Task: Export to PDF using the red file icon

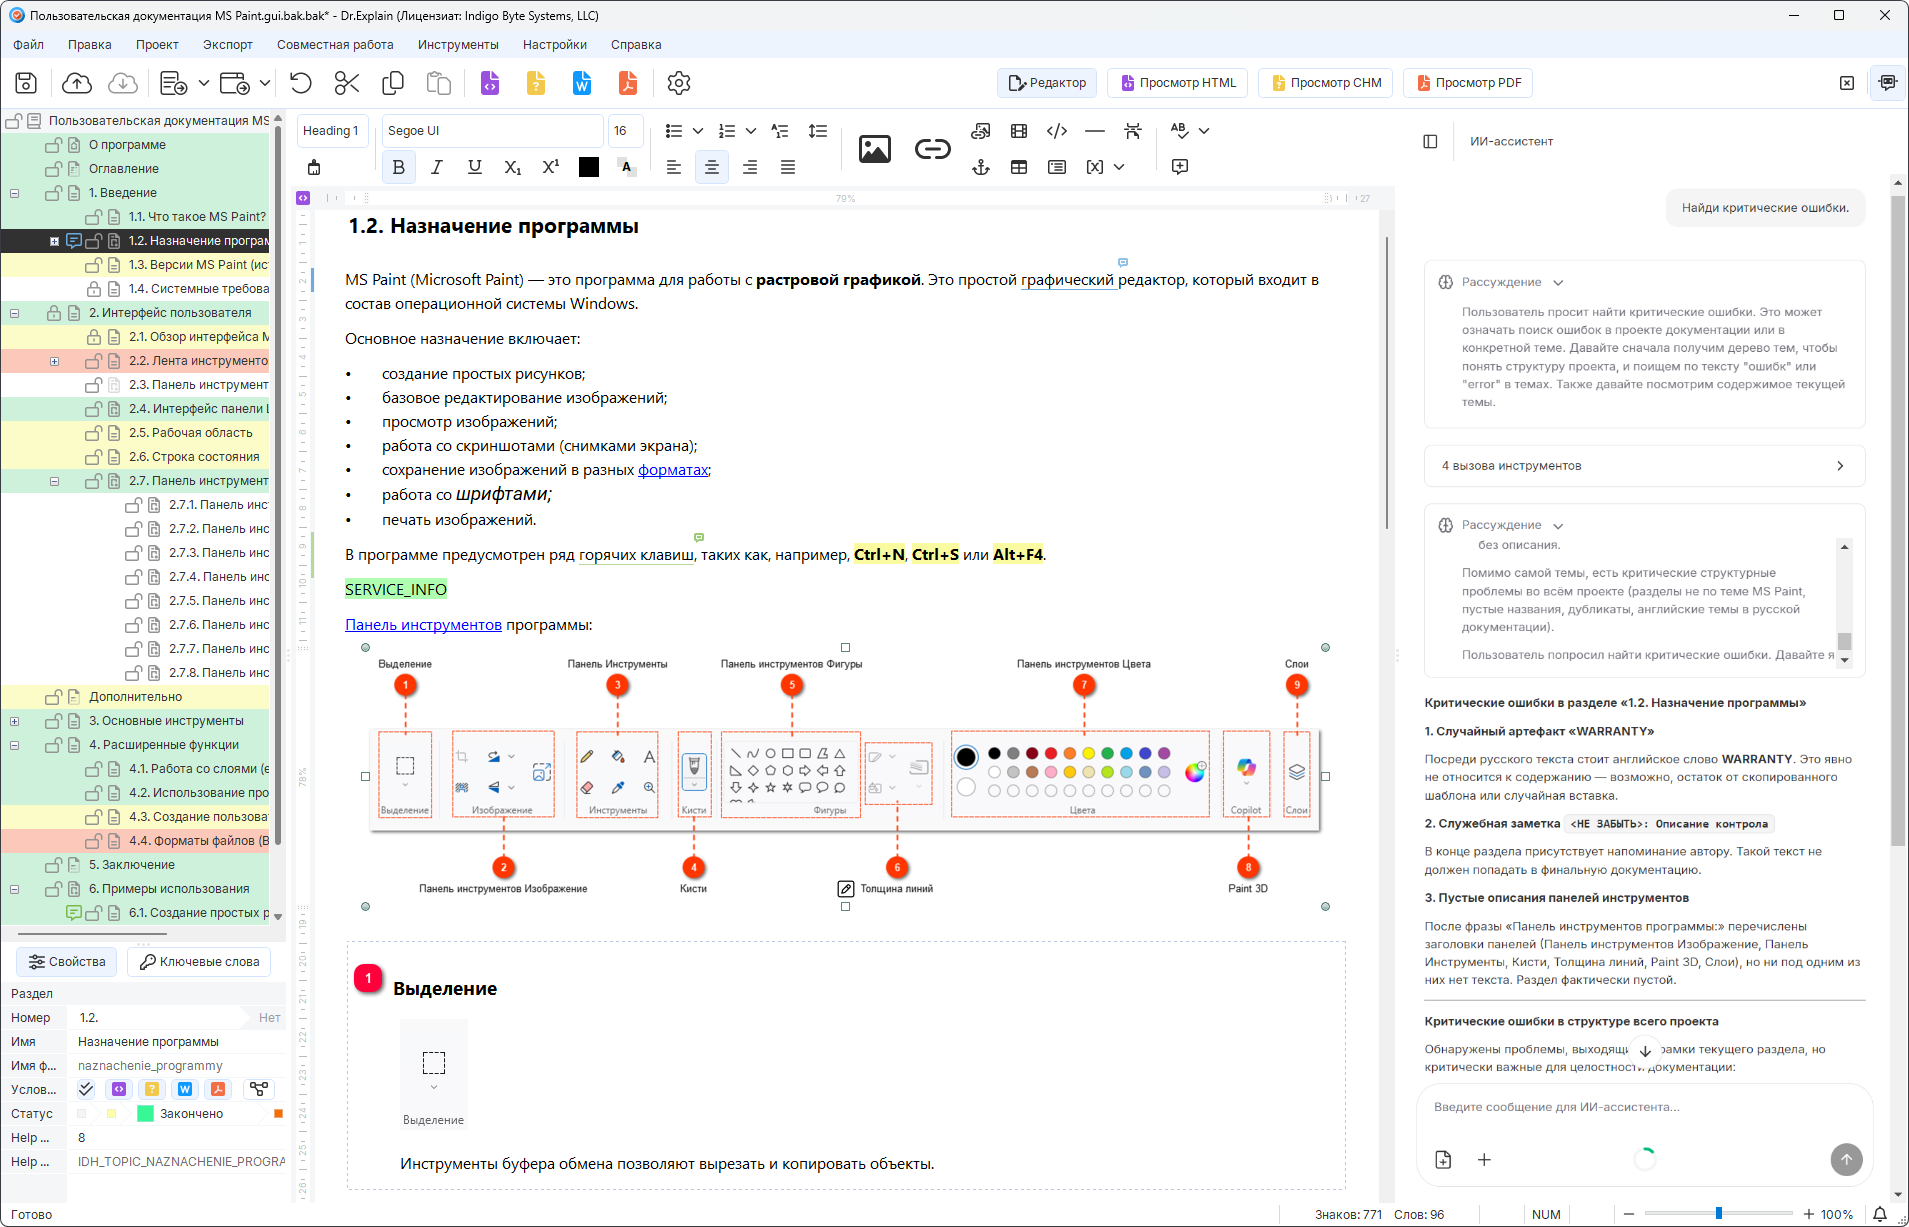Action: pyautogui.click(x=628, y=83)
